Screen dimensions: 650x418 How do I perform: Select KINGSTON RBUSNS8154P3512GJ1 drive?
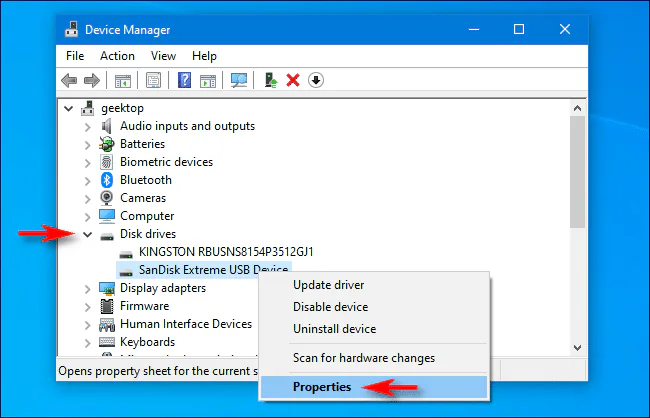(226, 252)
